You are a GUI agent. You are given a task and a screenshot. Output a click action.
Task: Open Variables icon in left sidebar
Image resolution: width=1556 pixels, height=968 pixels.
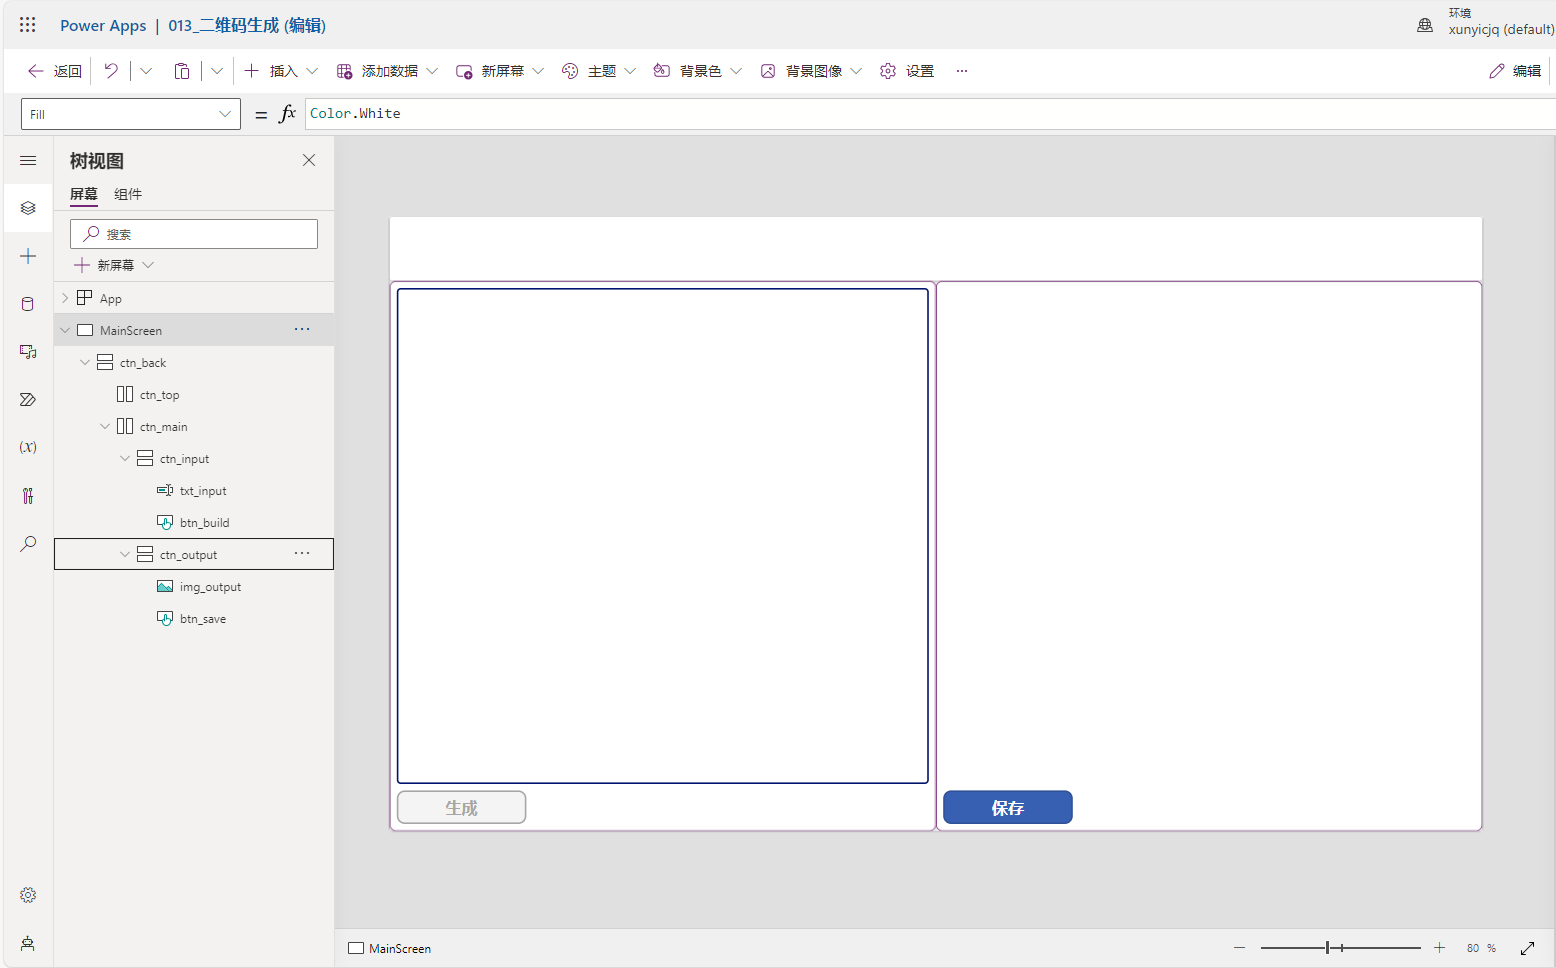(x=28, y=447)
